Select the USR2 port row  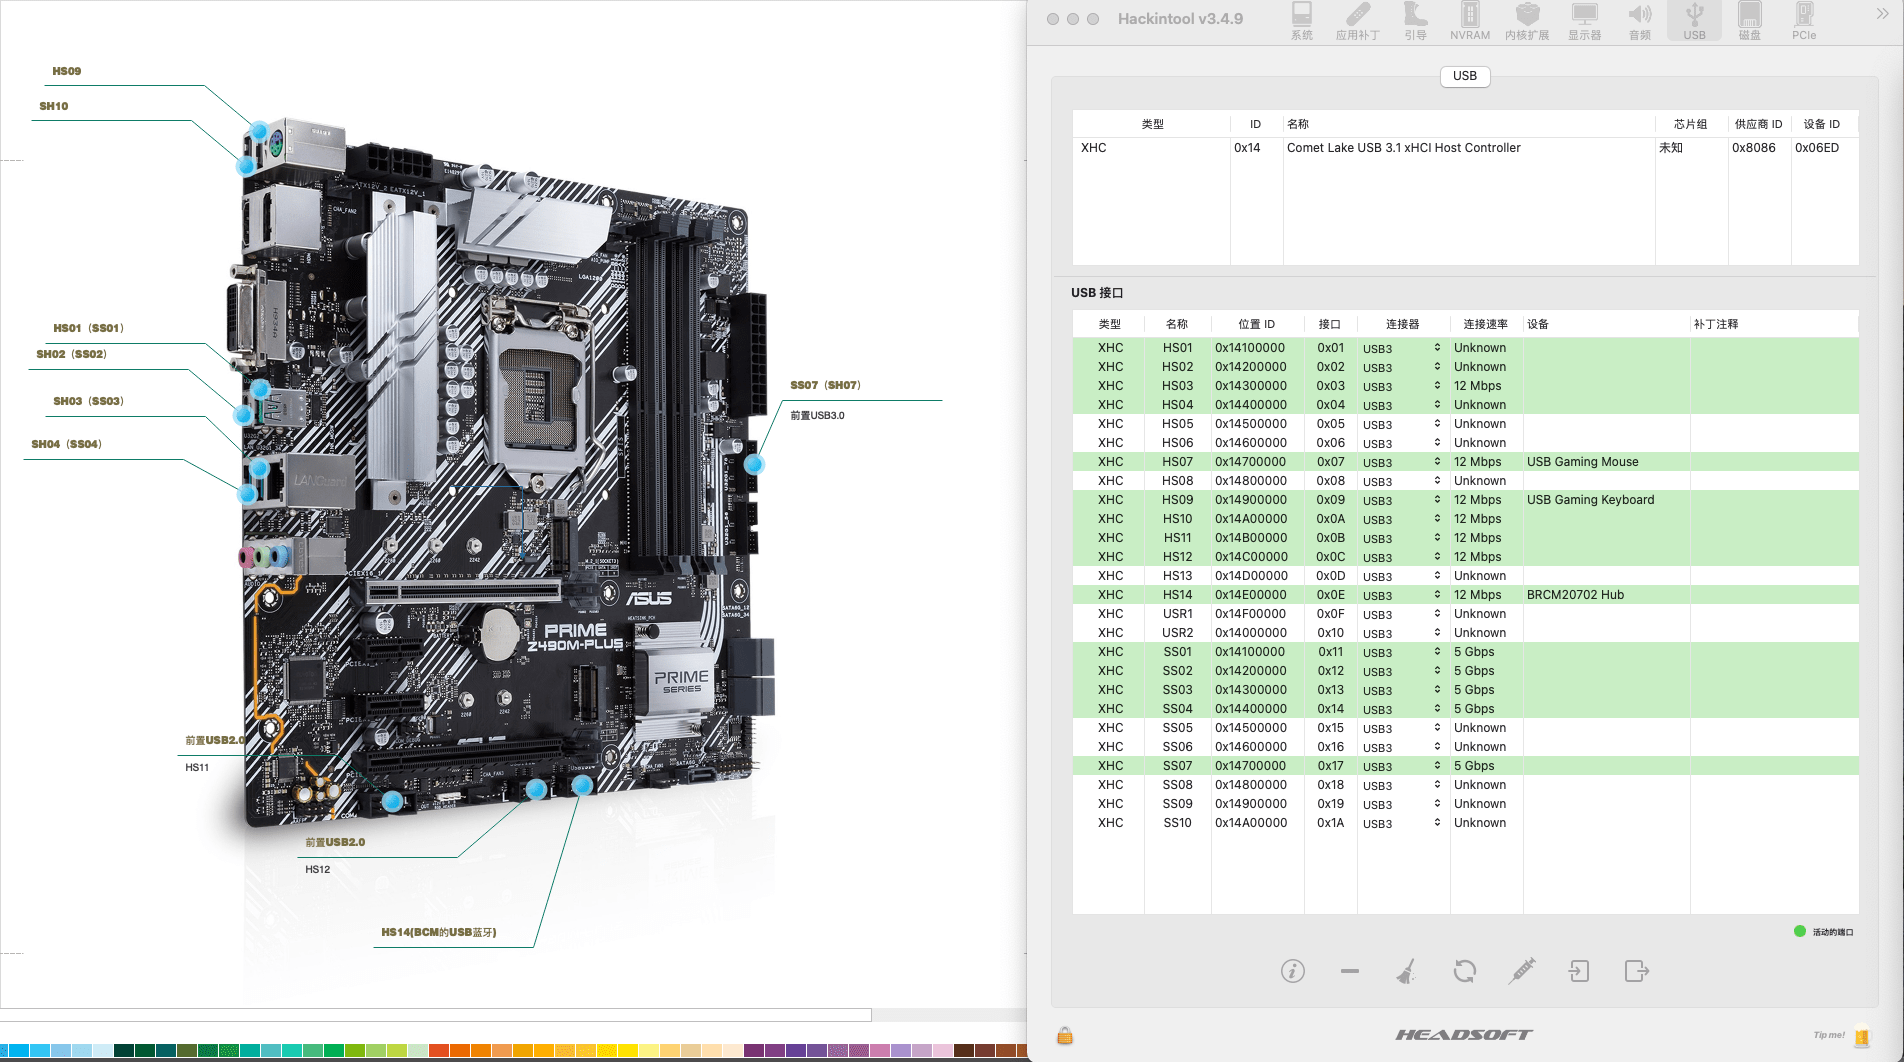point(1465,633)
